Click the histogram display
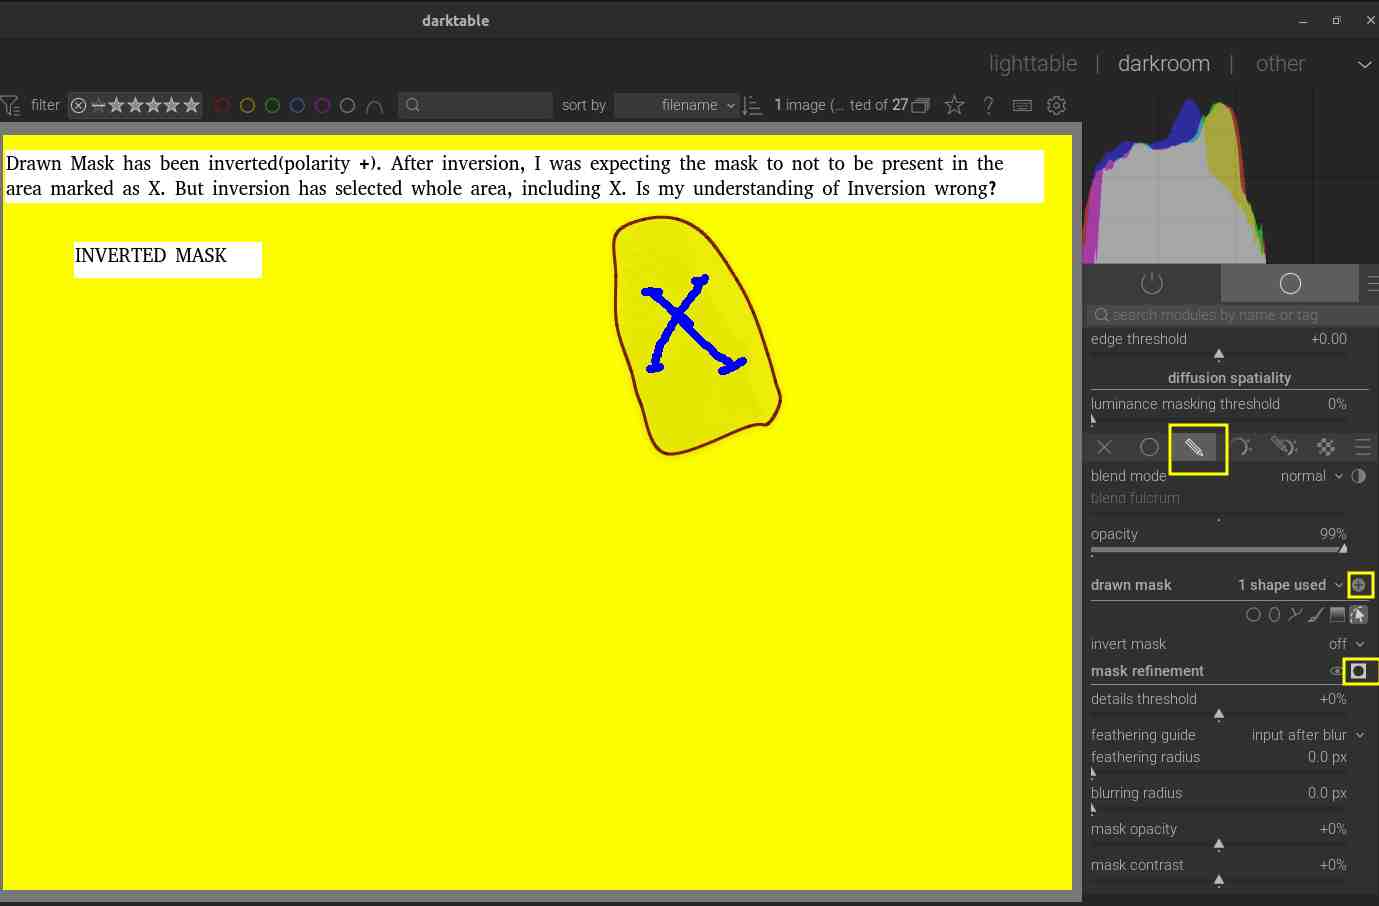 pos(1230,178)
